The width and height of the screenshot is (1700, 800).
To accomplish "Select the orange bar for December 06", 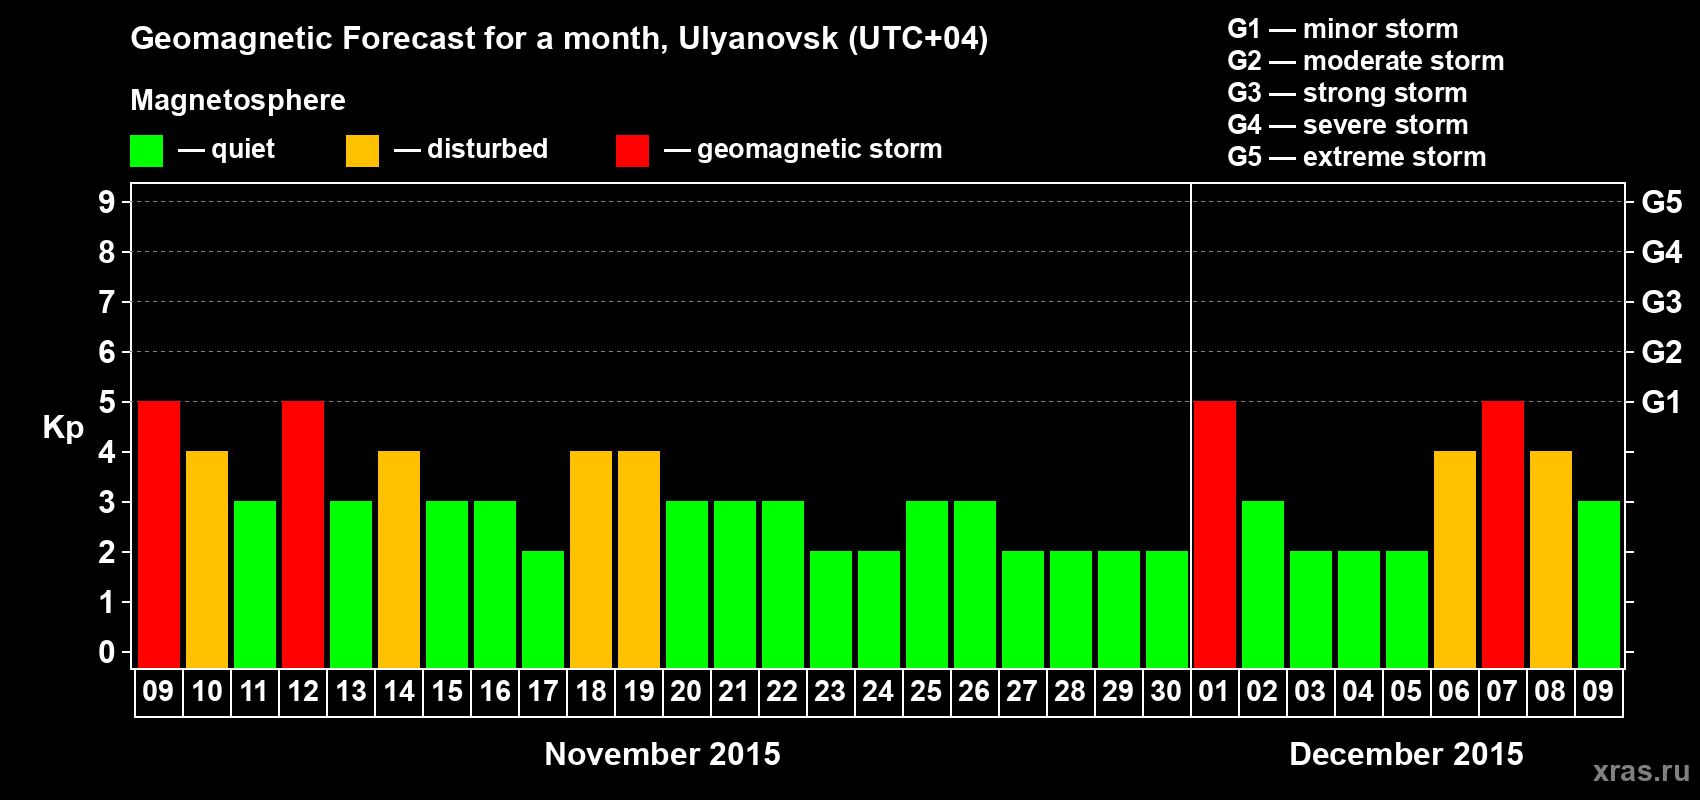I will coord(1455,559).
